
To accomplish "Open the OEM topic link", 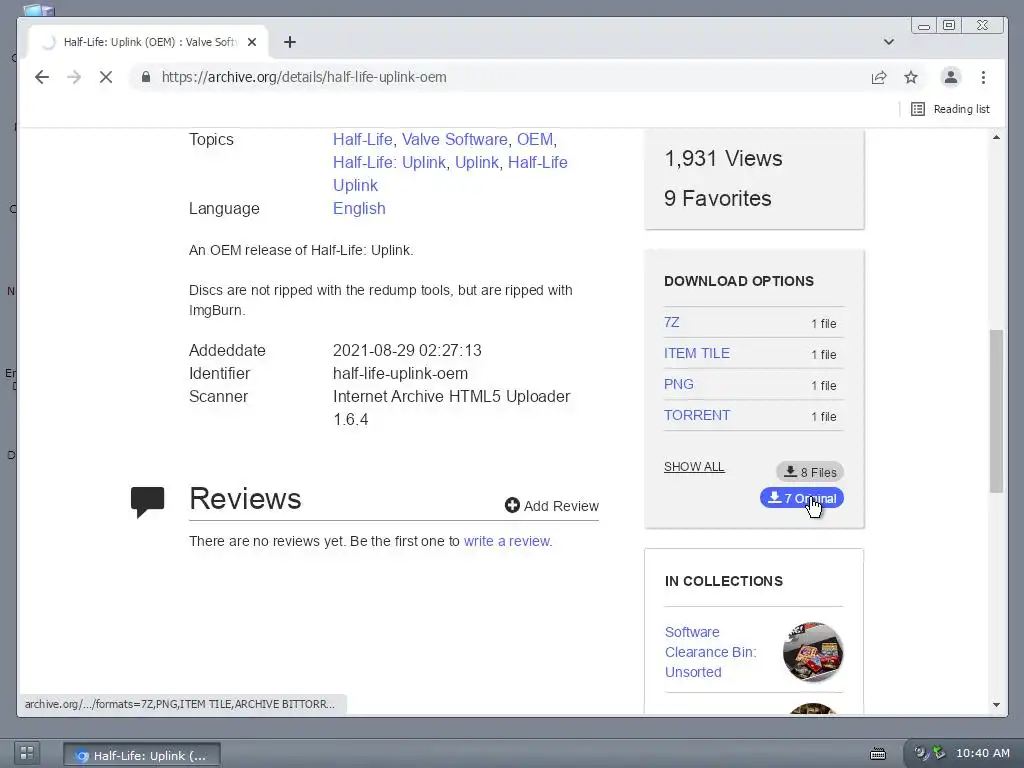I will [535, 139].
